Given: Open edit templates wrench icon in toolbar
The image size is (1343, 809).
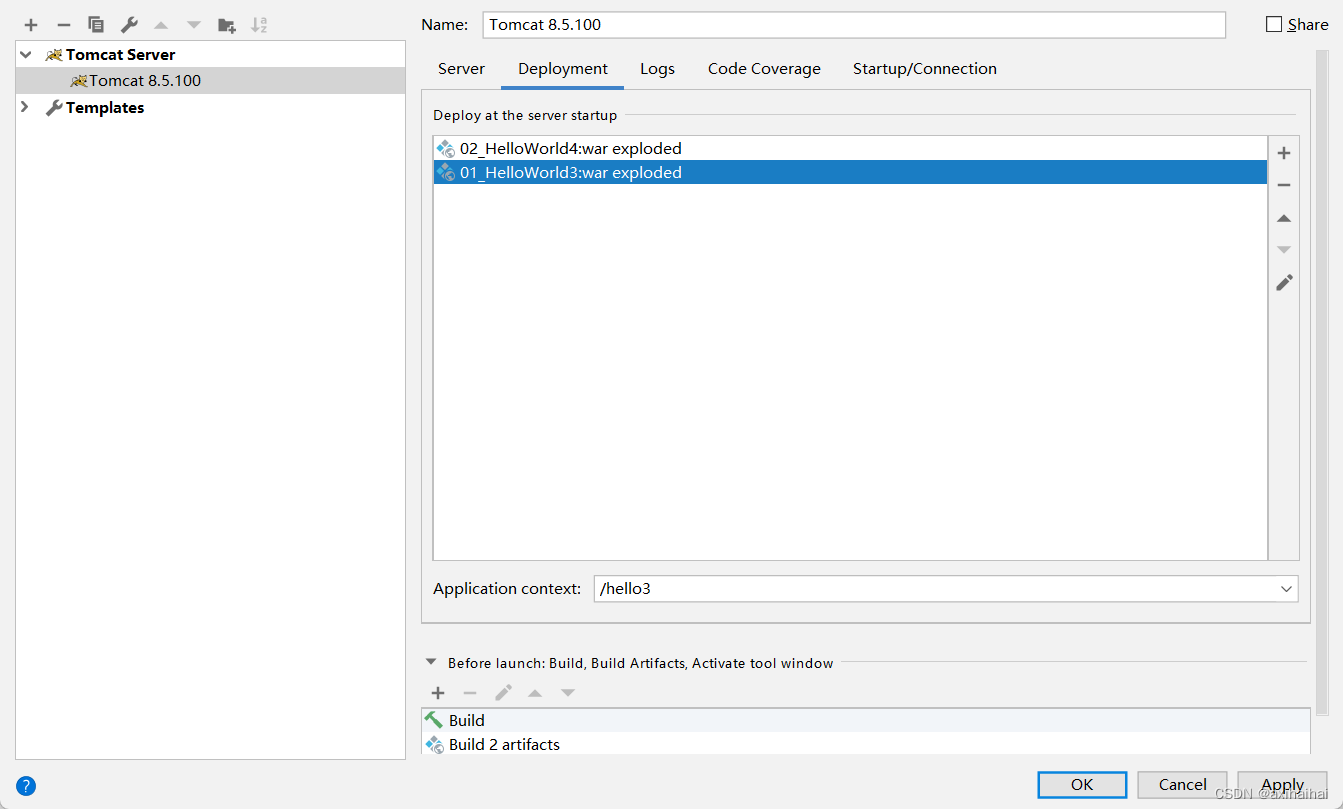Looking at the screenshot, I should 129,25.
